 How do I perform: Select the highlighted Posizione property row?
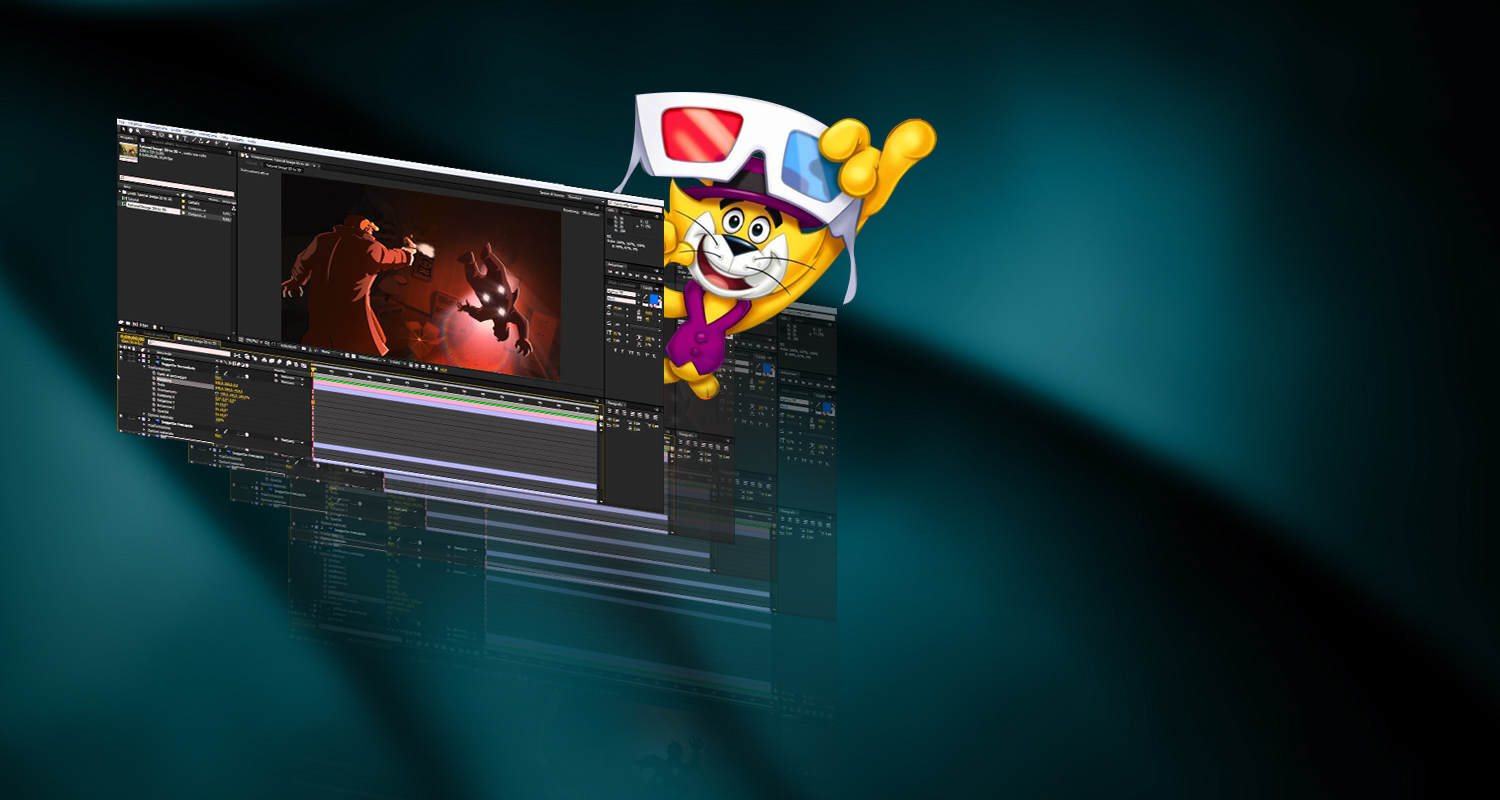pyautogui.click(x=185, y=382)
